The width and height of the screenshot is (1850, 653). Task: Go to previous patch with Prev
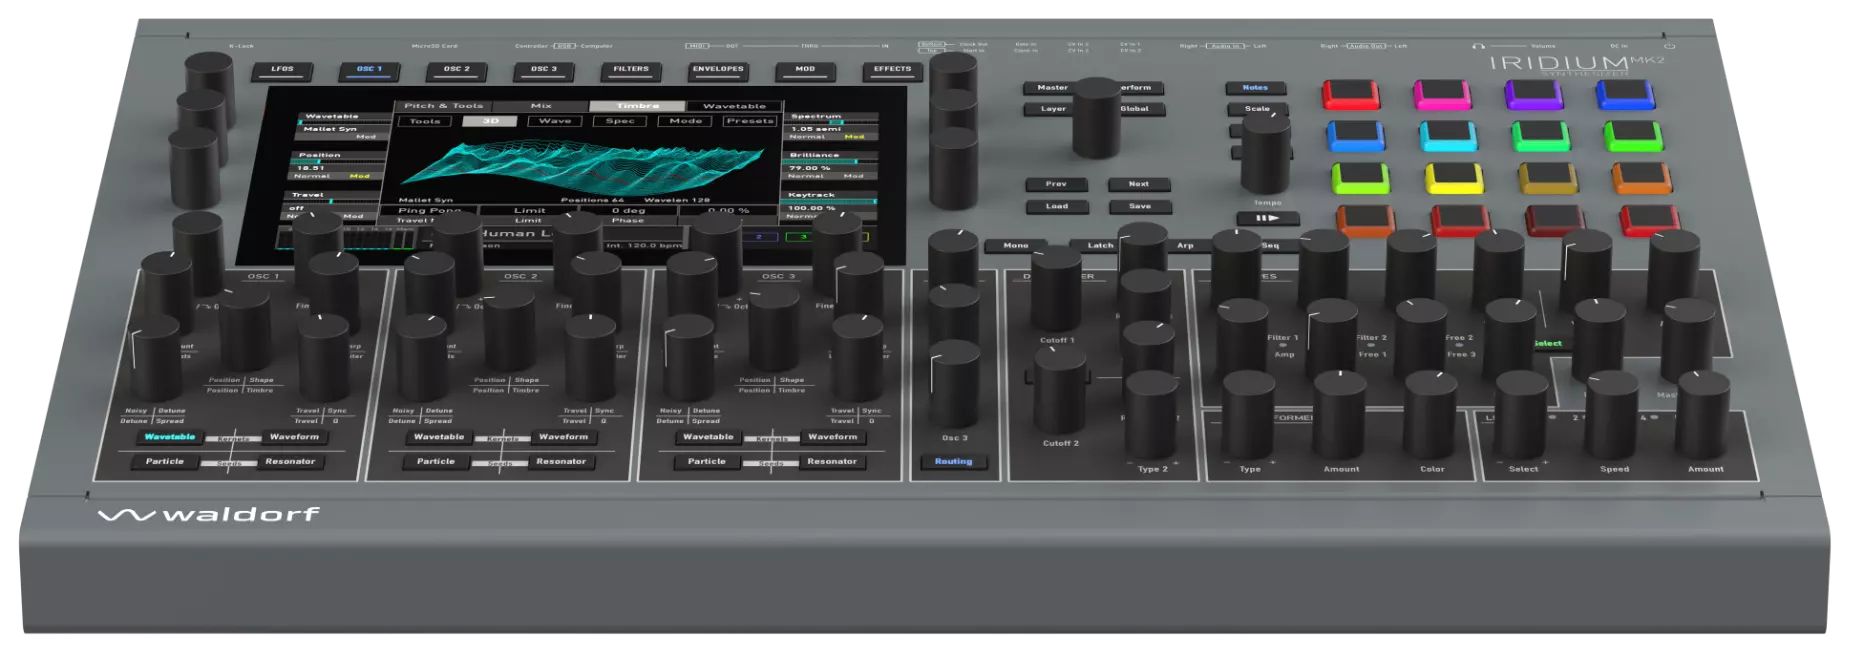click(1056, 184)
